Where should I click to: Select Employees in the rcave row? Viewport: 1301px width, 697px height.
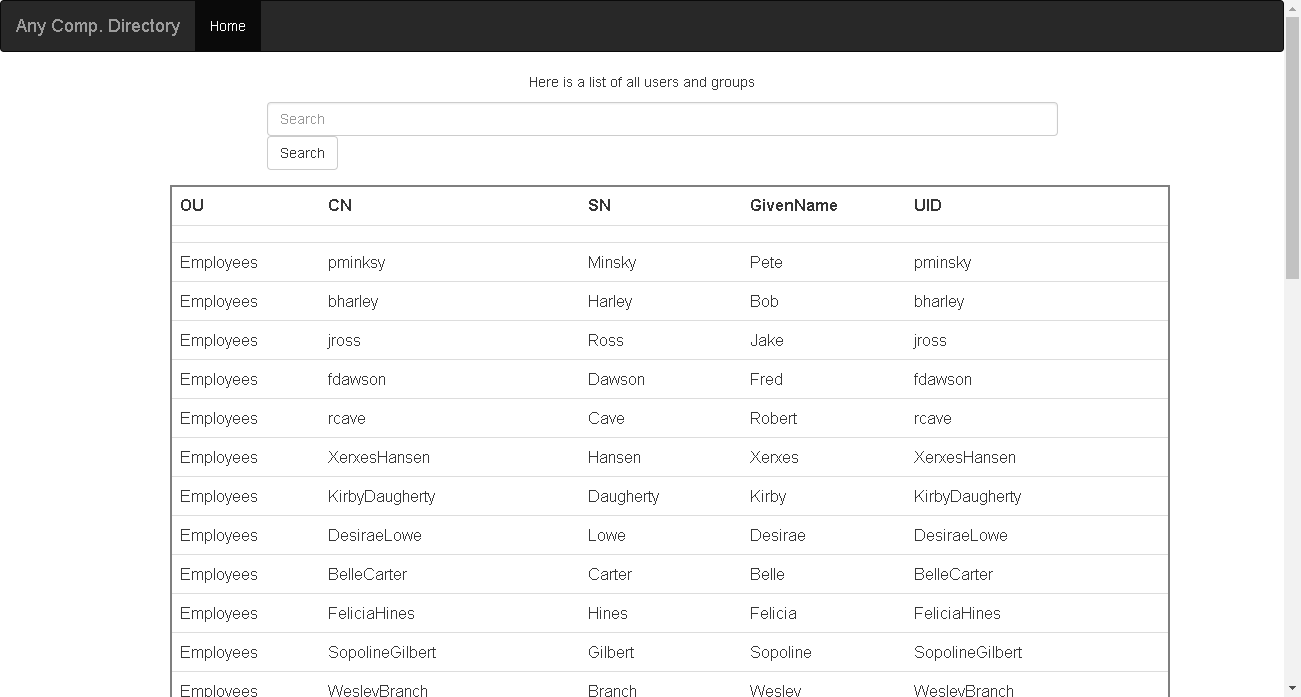219,418
